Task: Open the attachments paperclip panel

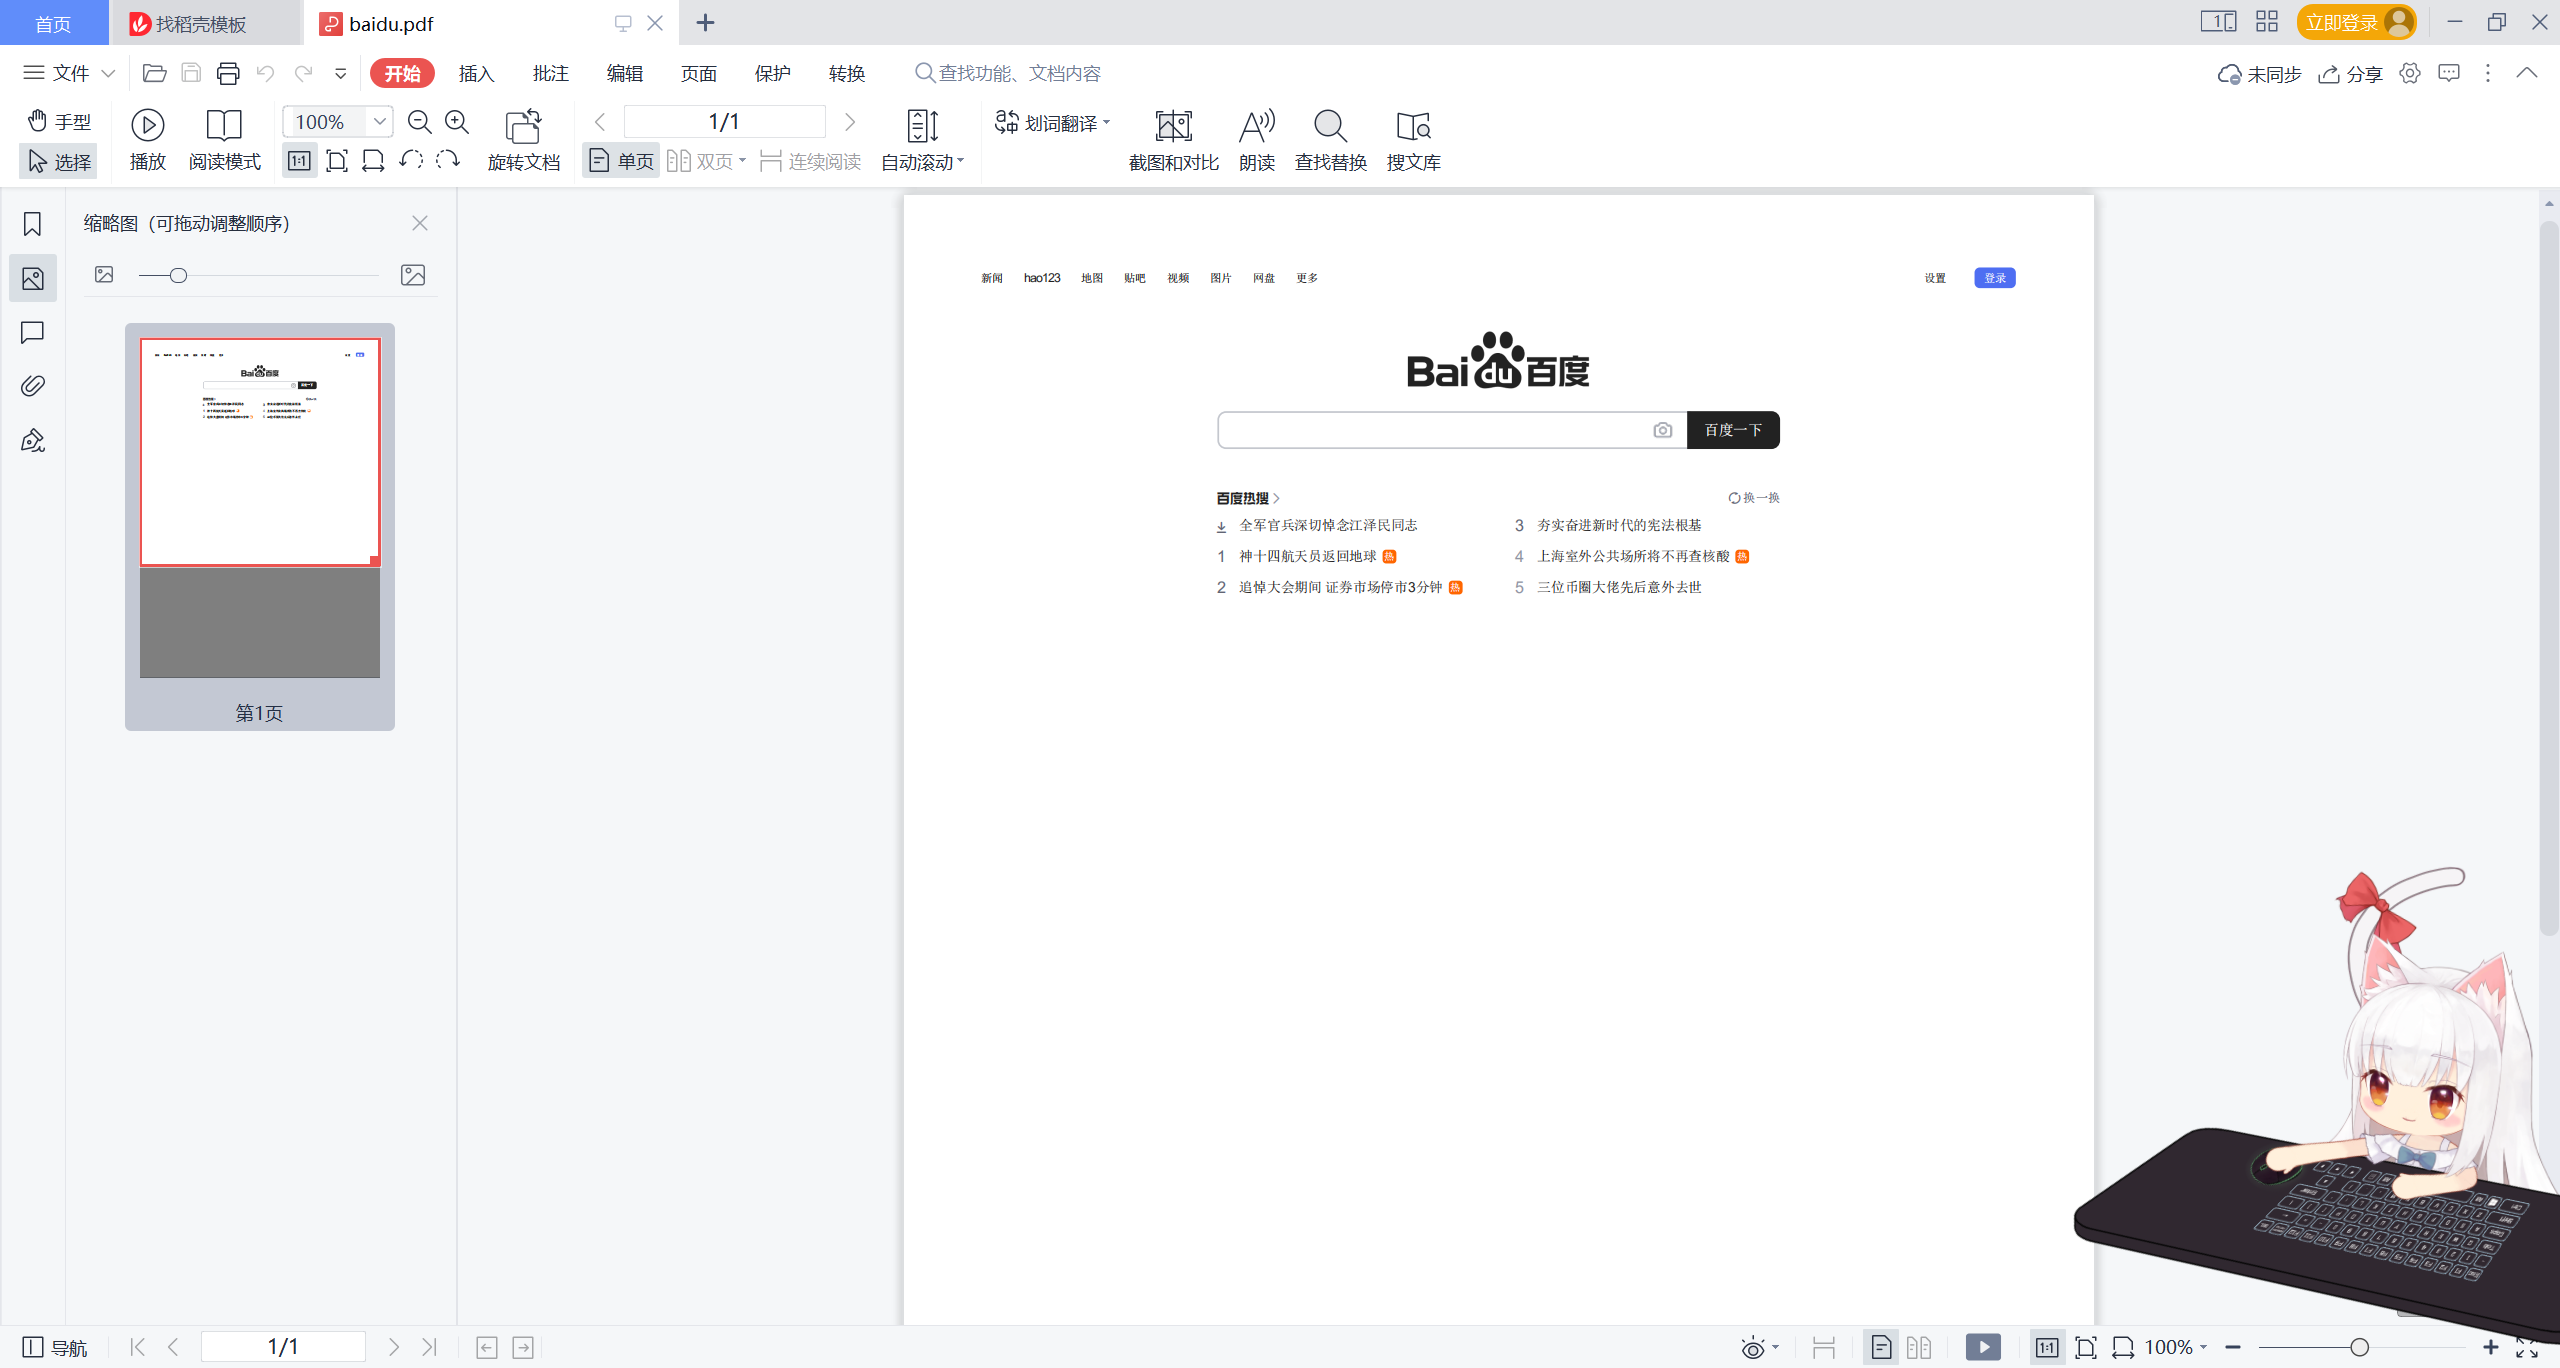Action: [x=32, y=386]
